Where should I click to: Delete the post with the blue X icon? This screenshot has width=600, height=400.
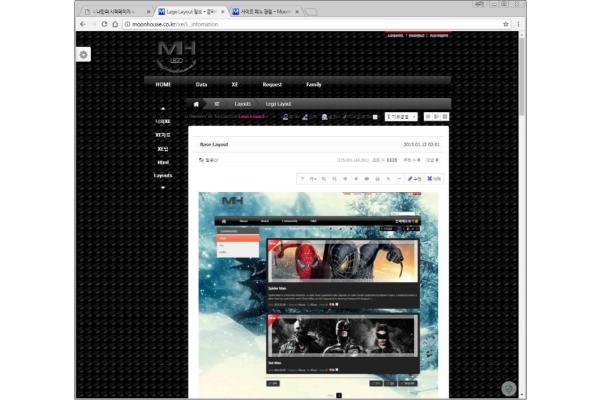(434, 179)
